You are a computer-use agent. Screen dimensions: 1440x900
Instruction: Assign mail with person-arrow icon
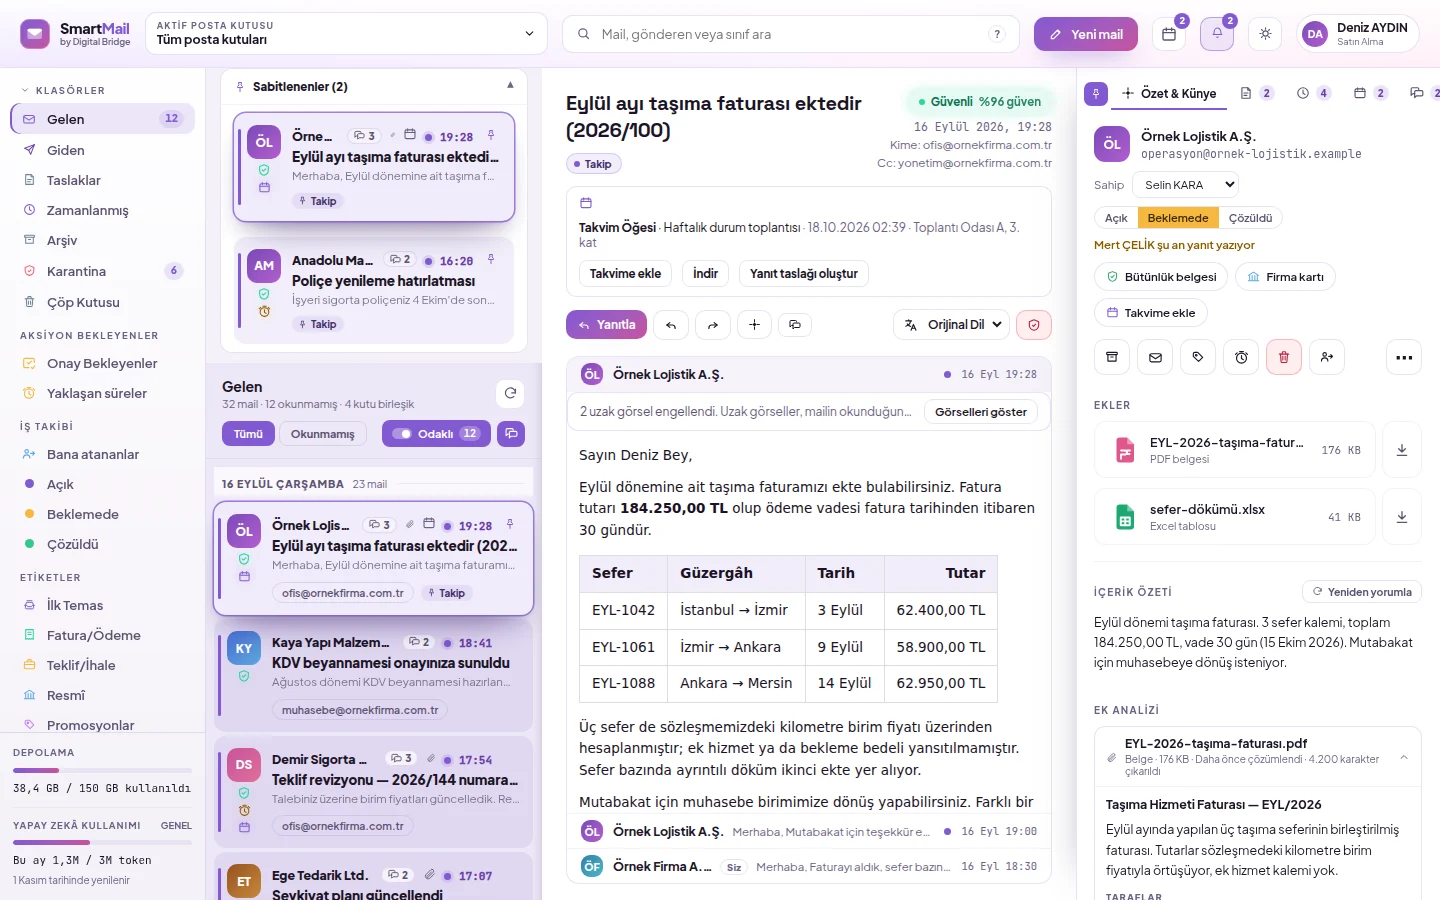click(1327, 357)
